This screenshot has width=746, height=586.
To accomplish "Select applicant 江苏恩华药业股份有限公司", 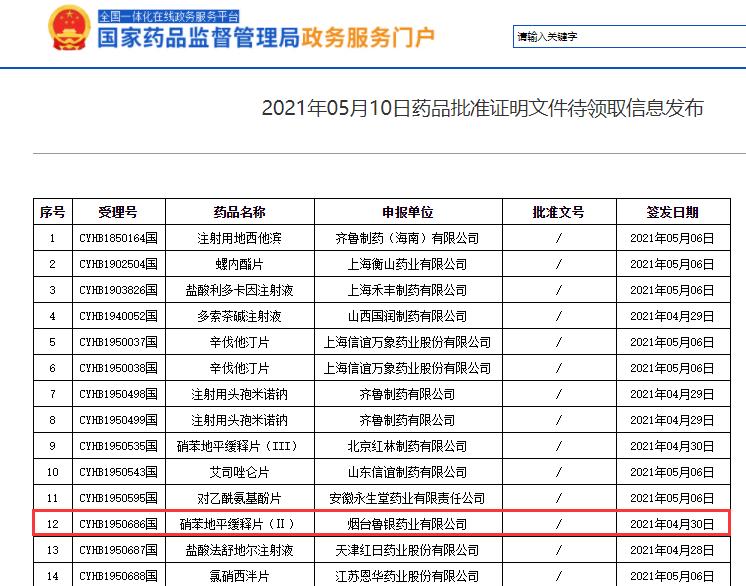I will click(x=407, y=576).
